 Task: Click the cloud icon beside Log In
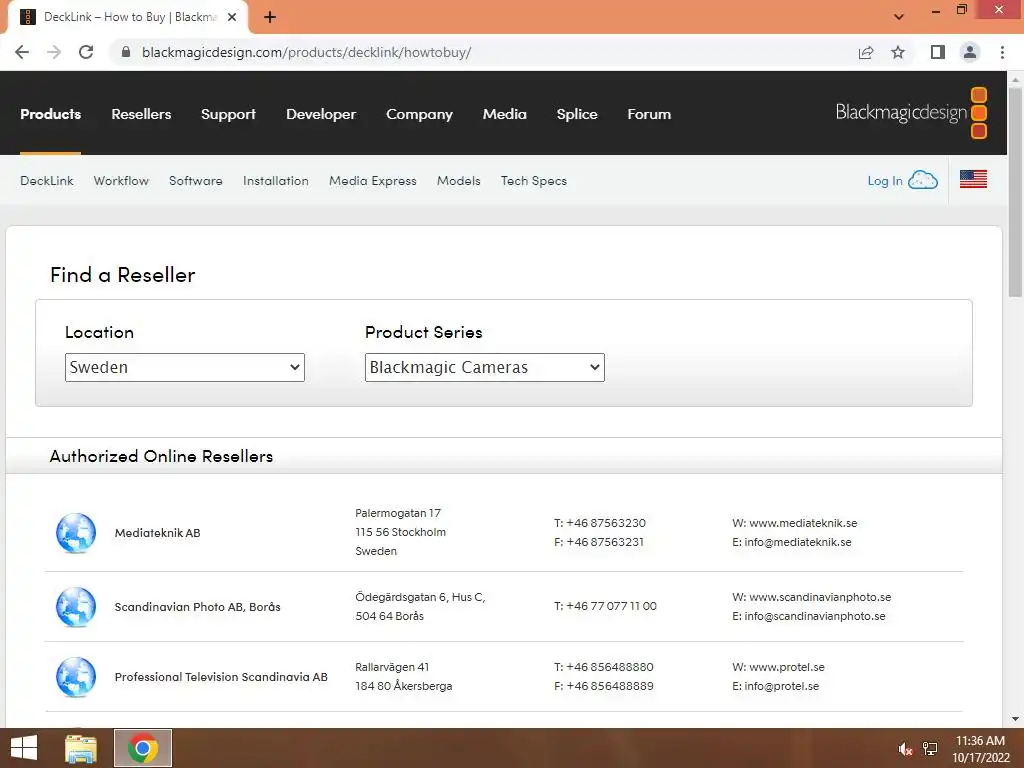[923, 180]
